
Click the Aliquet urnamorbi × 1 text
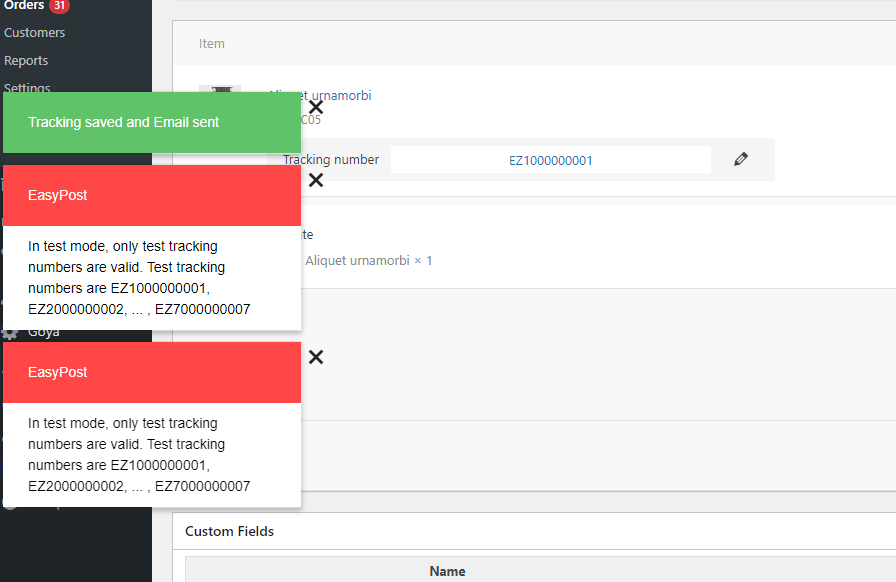coord(369,261)
